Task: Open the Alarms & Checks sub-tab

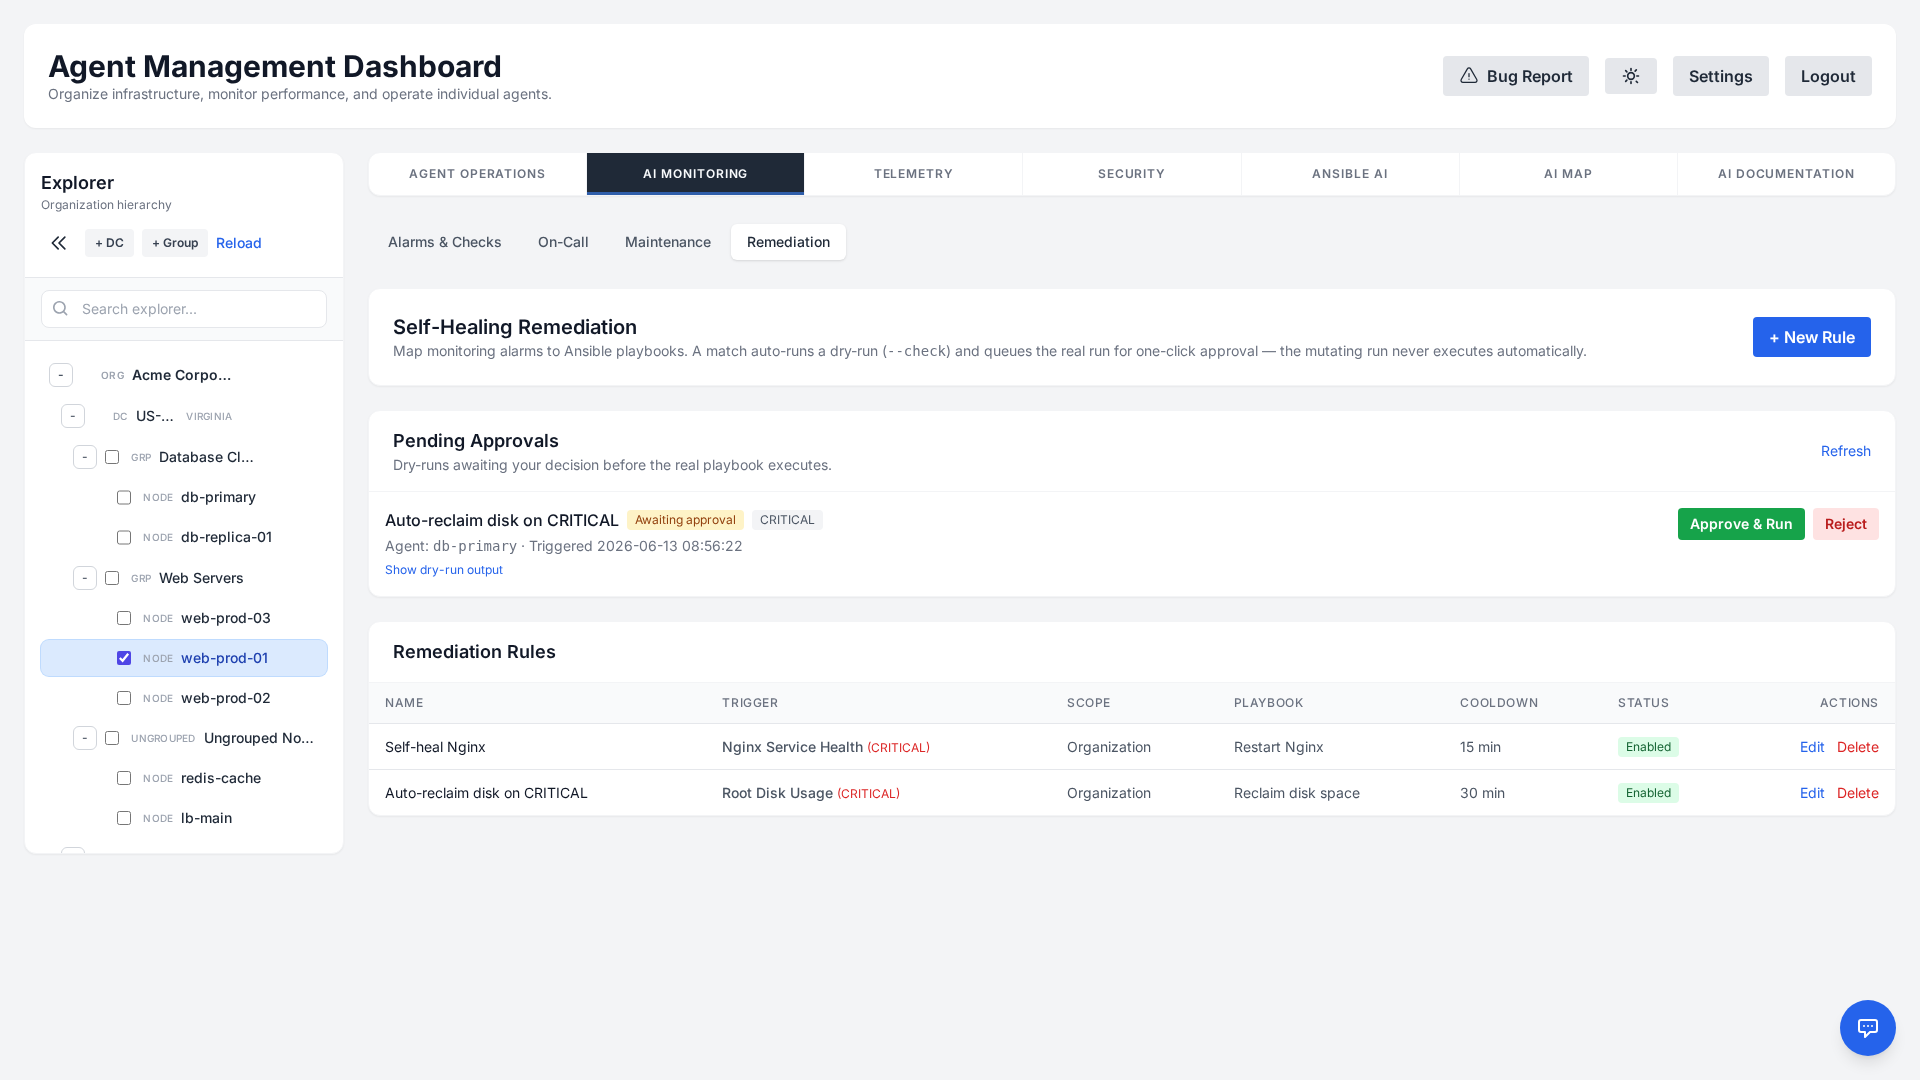Action: coord(445,242)
